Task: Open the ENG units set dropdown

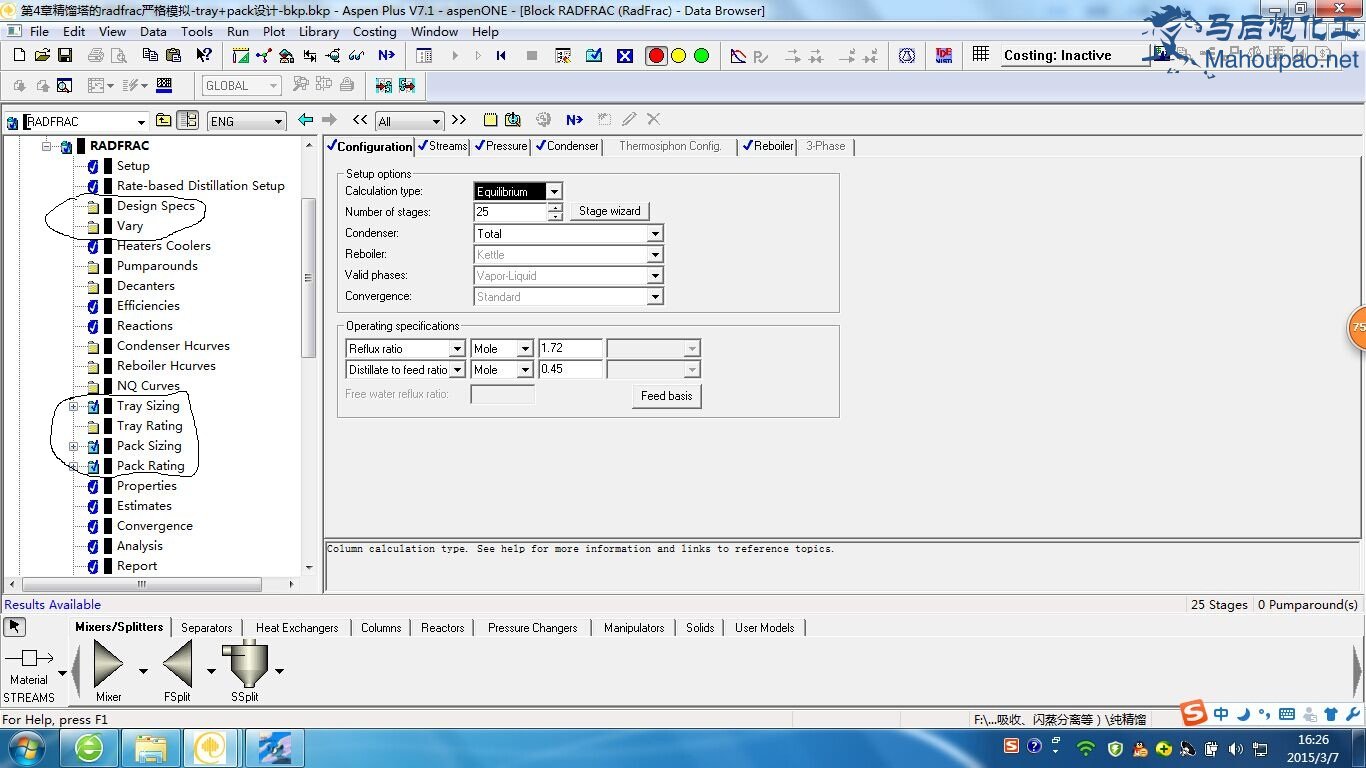Action: (x=278, y=121)
